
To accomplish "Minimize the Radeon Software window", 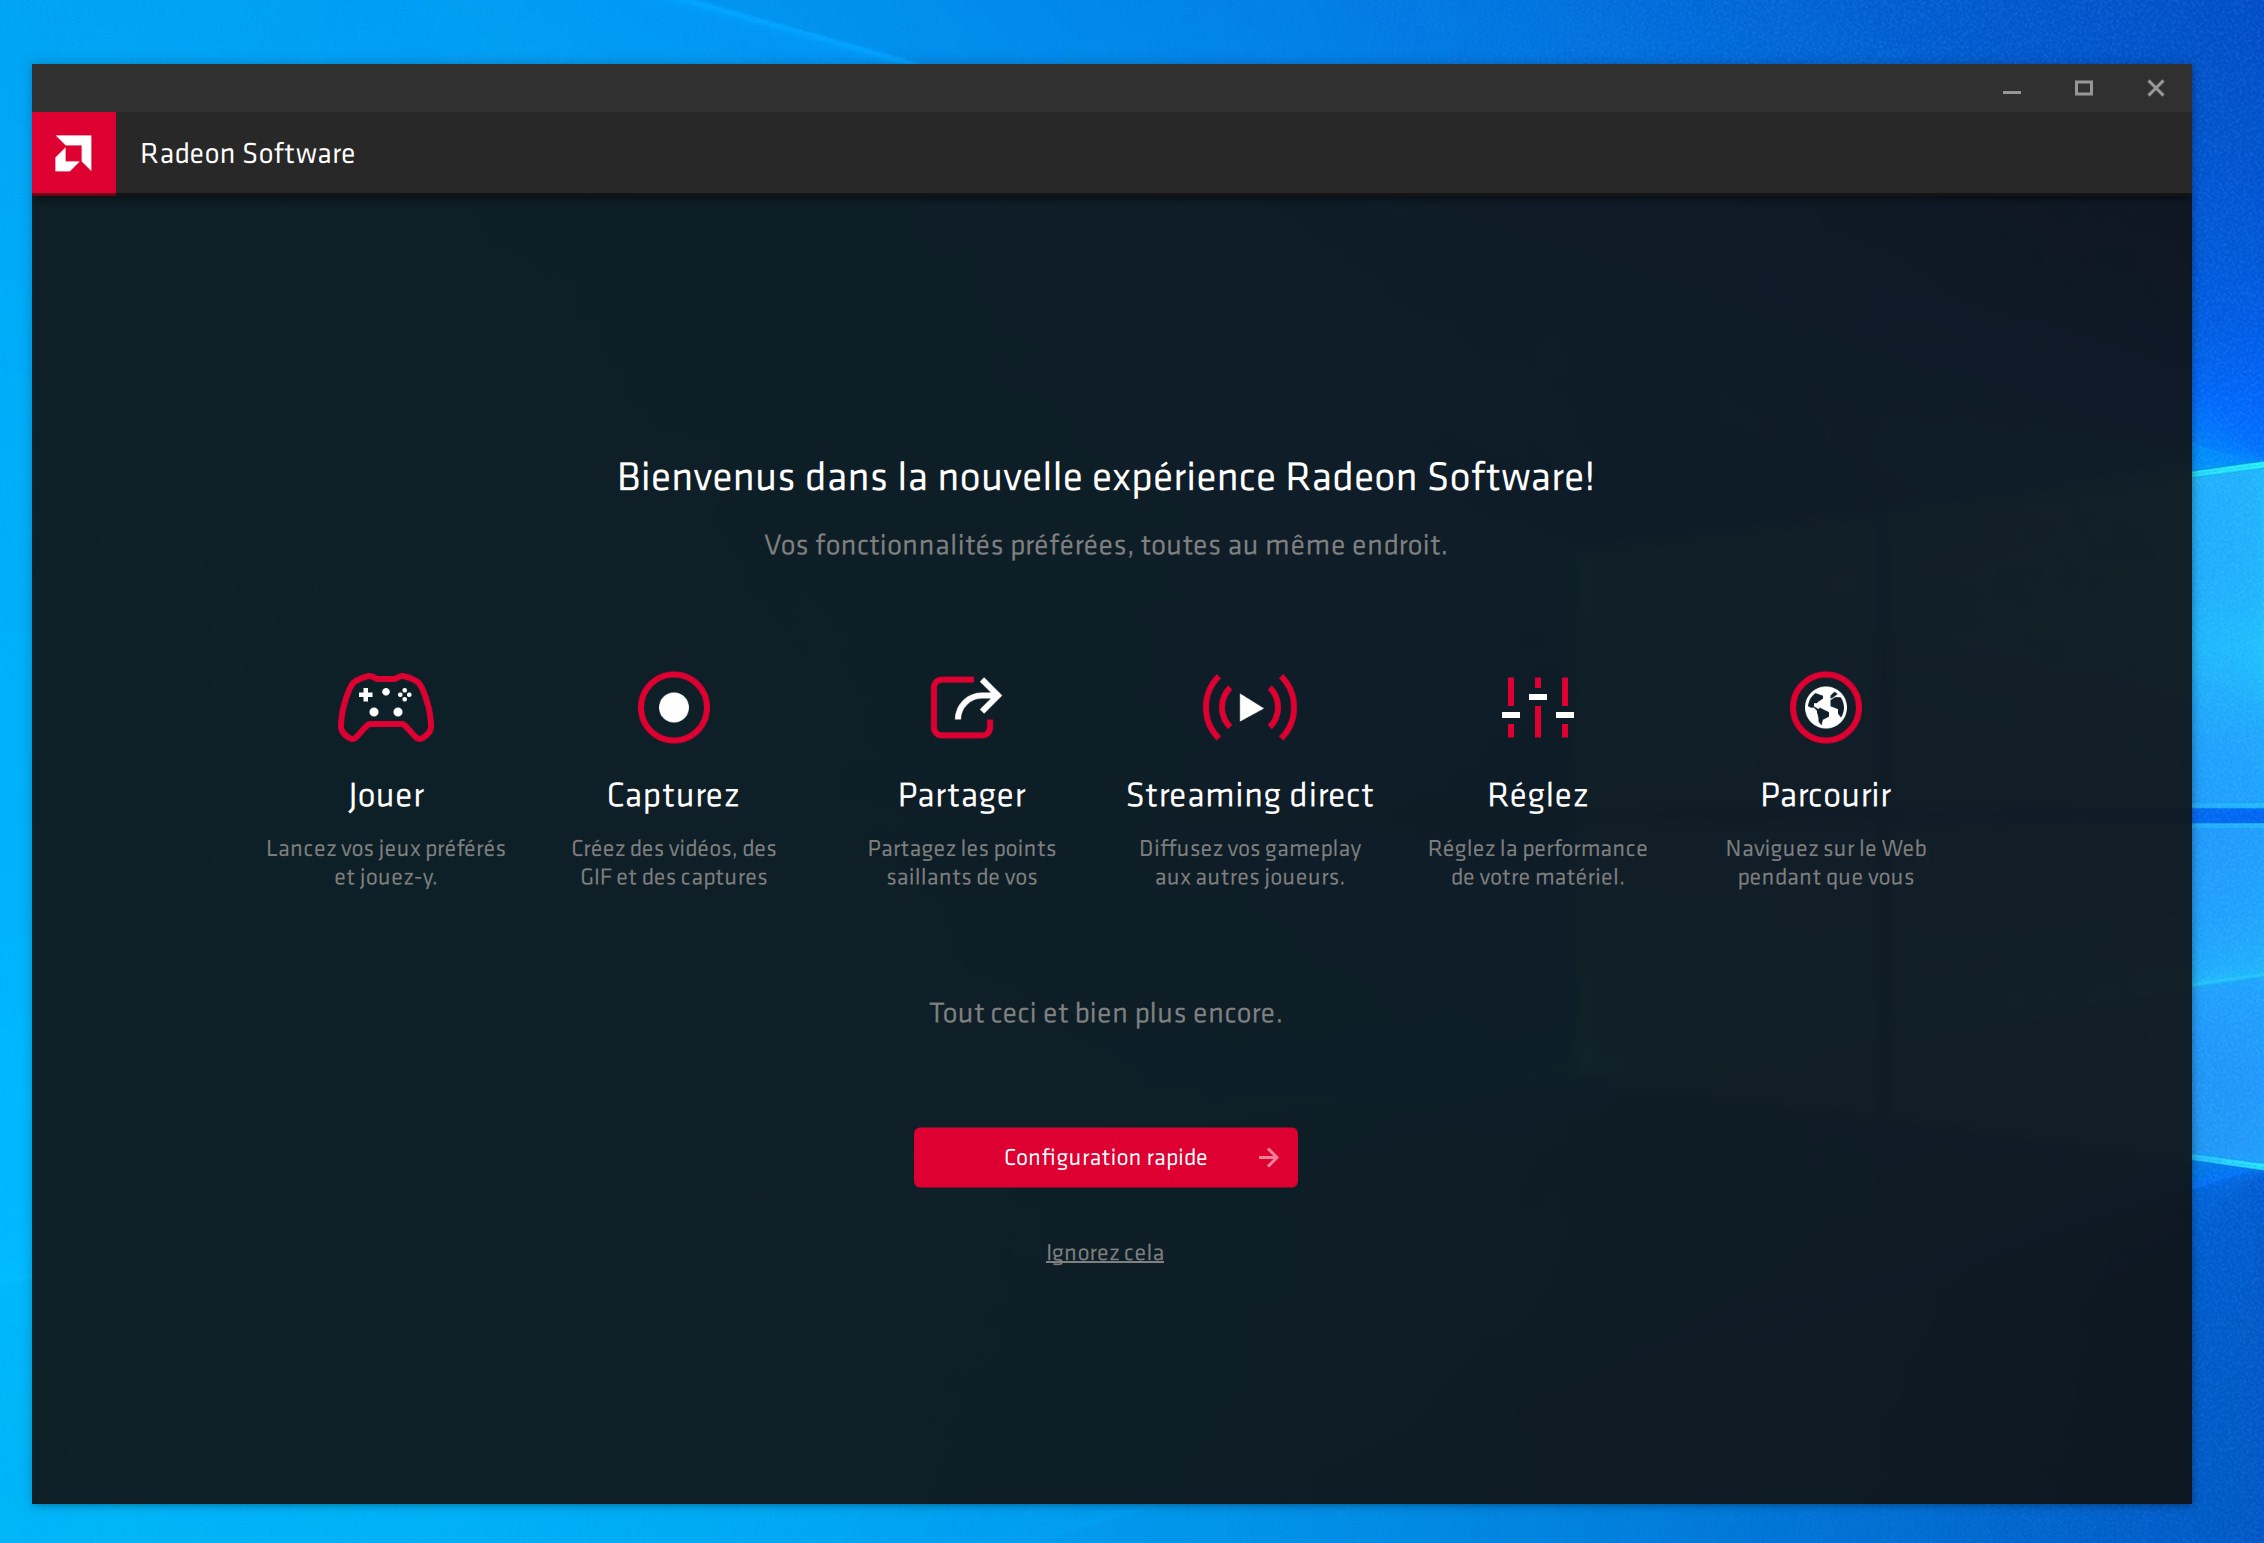I will tap(2011, 89).
